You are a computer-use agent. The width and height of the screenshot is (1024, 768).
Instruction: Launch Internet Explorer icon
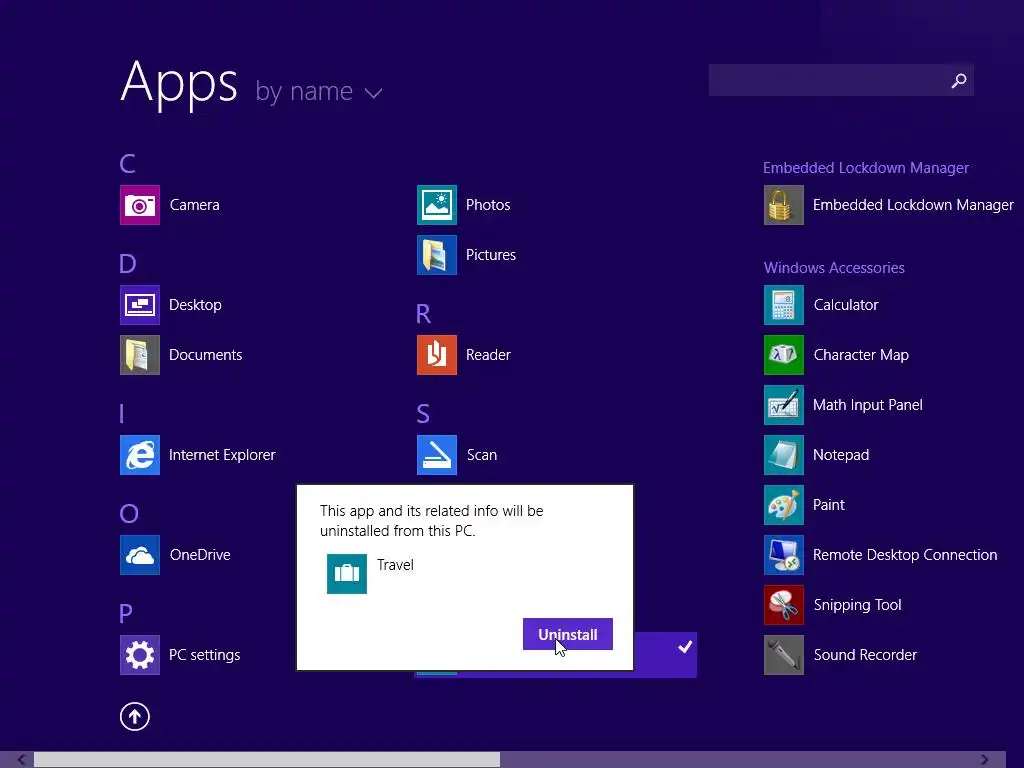click(140, 455)
